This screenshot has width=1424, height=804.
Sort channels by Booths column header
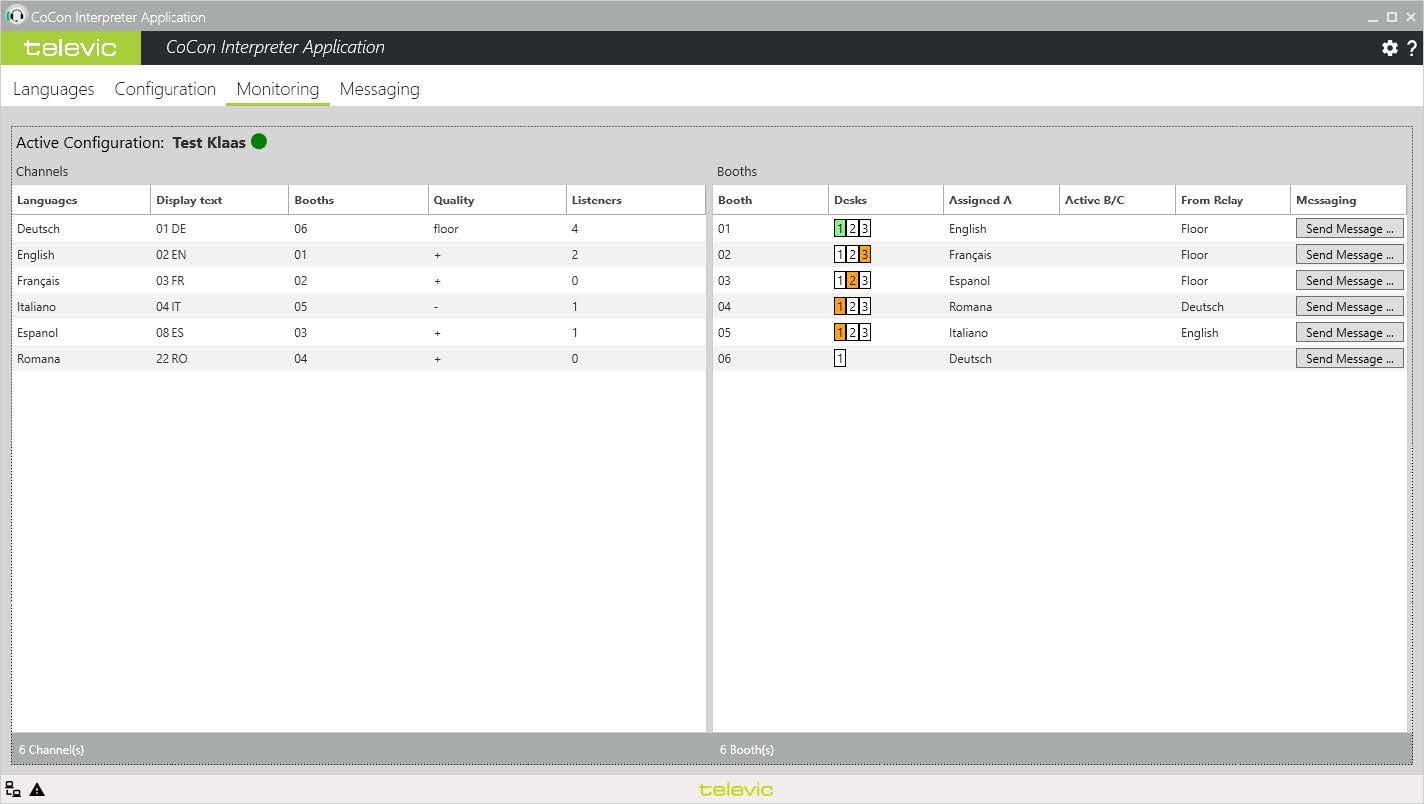[358, 200]
